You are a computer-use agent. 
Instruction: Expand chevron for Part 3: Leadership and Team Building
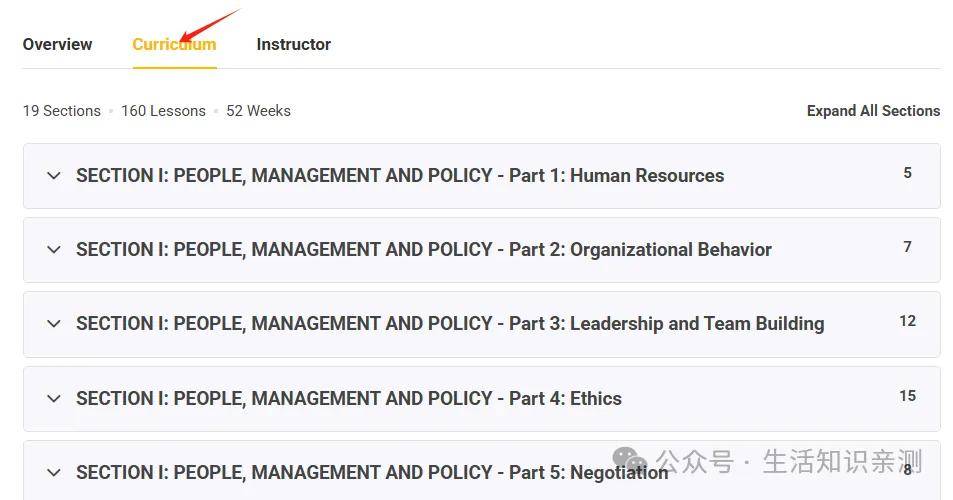[x=53, y=324]
